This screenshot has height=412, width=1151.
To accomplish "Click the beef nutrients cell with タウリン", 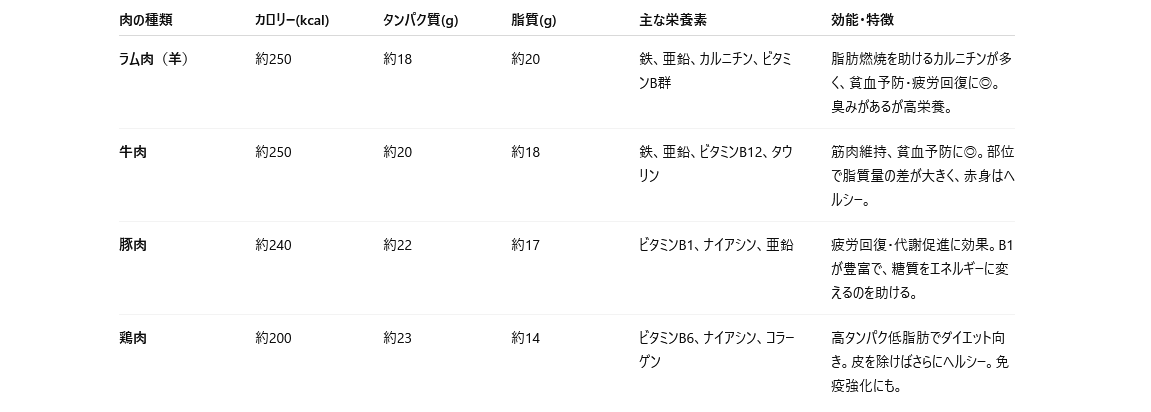I will (x=716, y=164).
